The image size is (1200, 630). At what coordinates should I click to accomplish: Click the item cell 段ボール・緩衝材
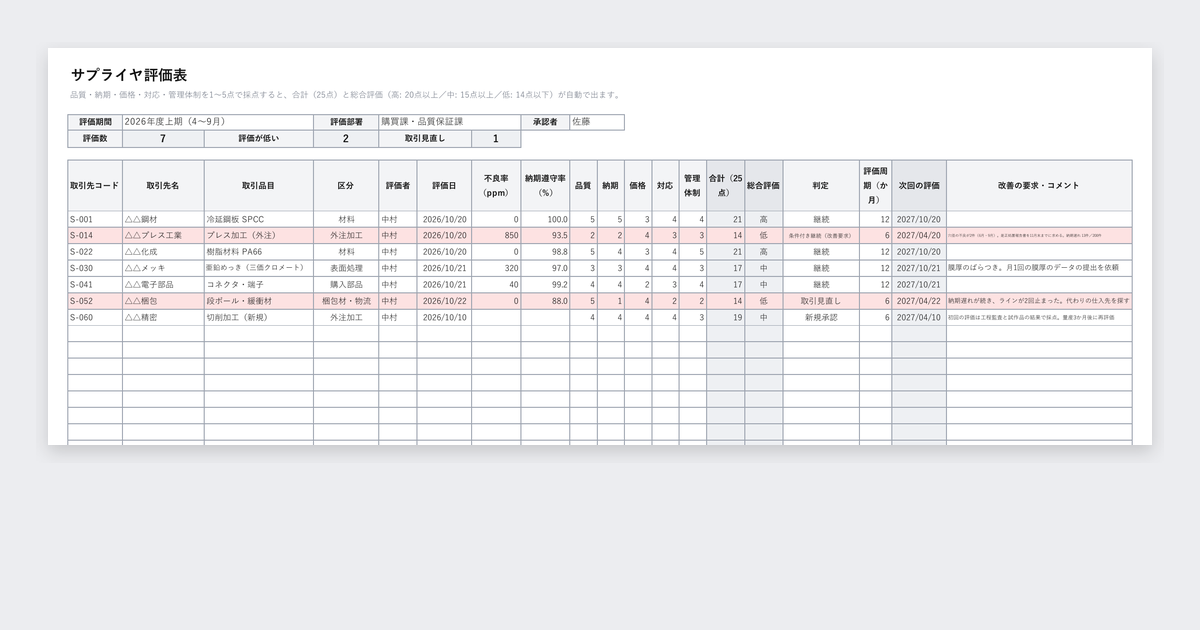(259, 301)
